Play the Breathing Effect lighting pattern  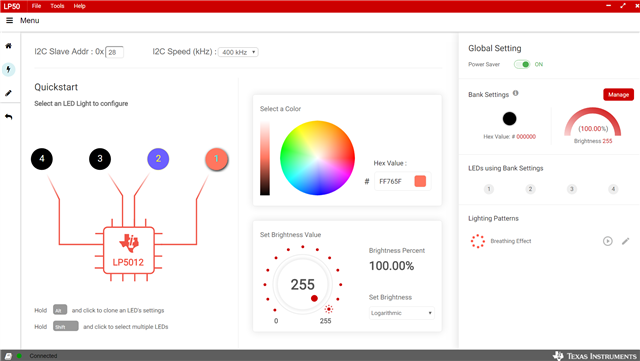tap(607, 241)
